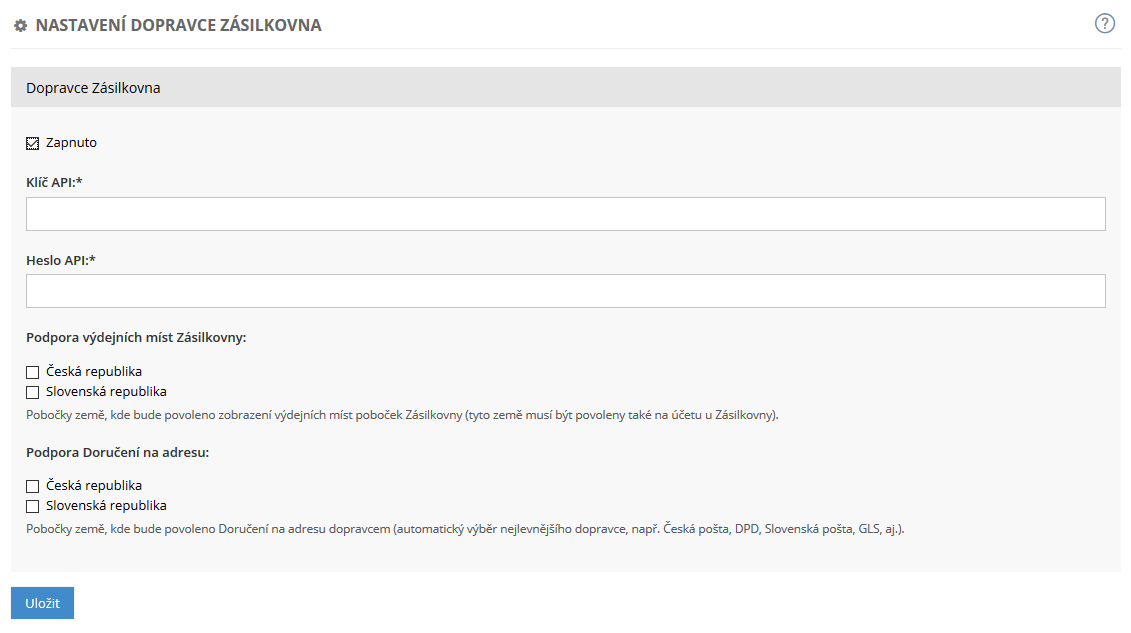Check Slovenská republika box under Doručení na adresu
1131x633 pixels.
pyautogui.click(x=32, y=506)
